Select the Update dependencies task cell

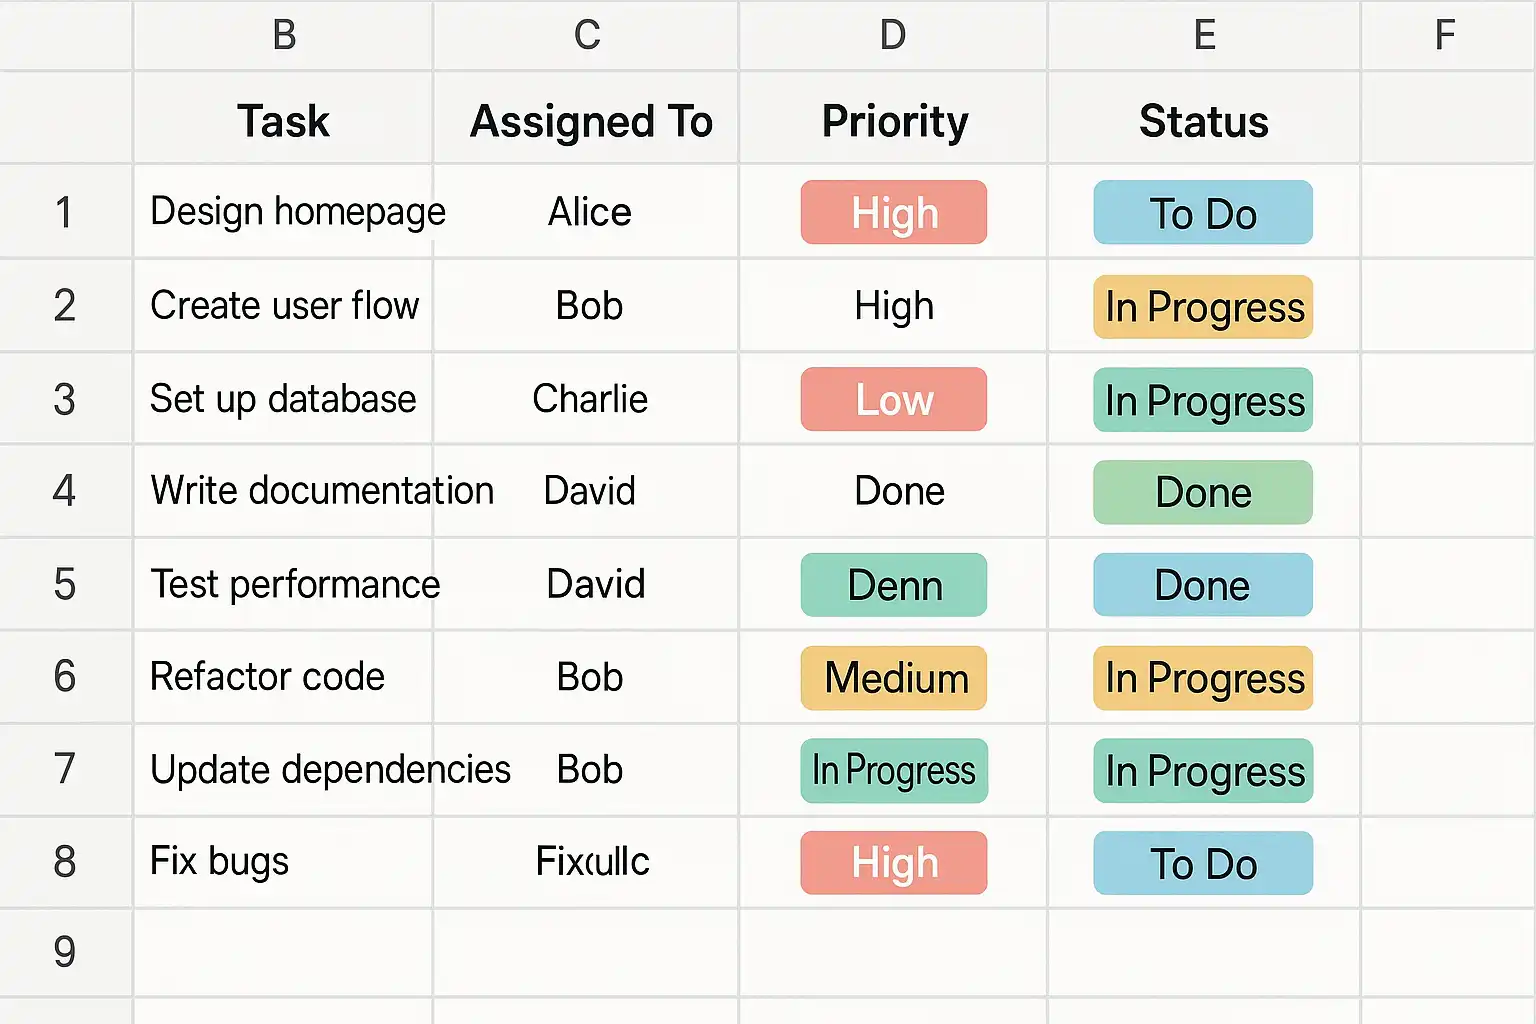click(x=284, y=770)
